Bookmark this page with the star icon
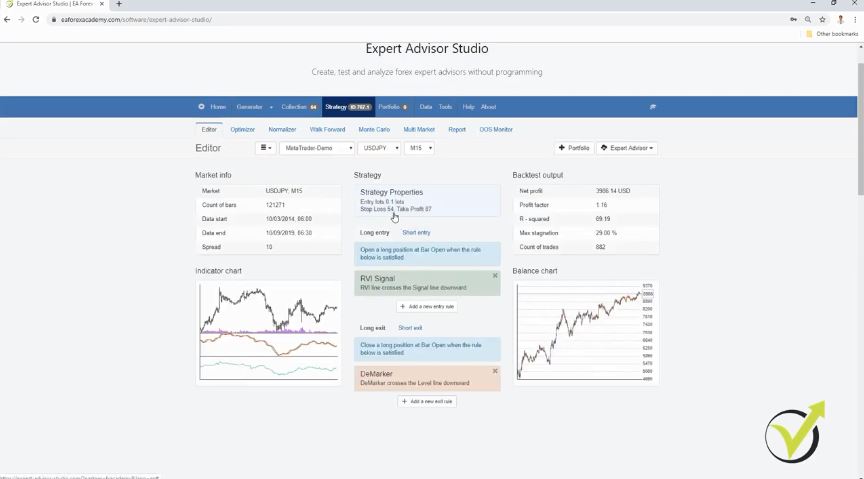The height and width of the screenshot is (479, 864). point(822,19)
